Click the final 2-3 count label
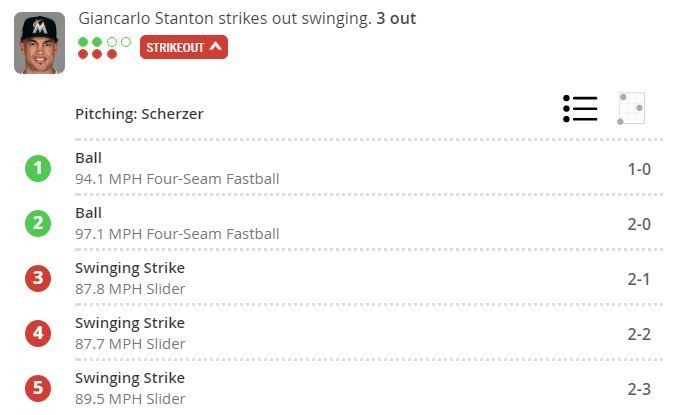The height and width of the screenshot is (415, 685). pyautogui.click(x=639, y=389)
